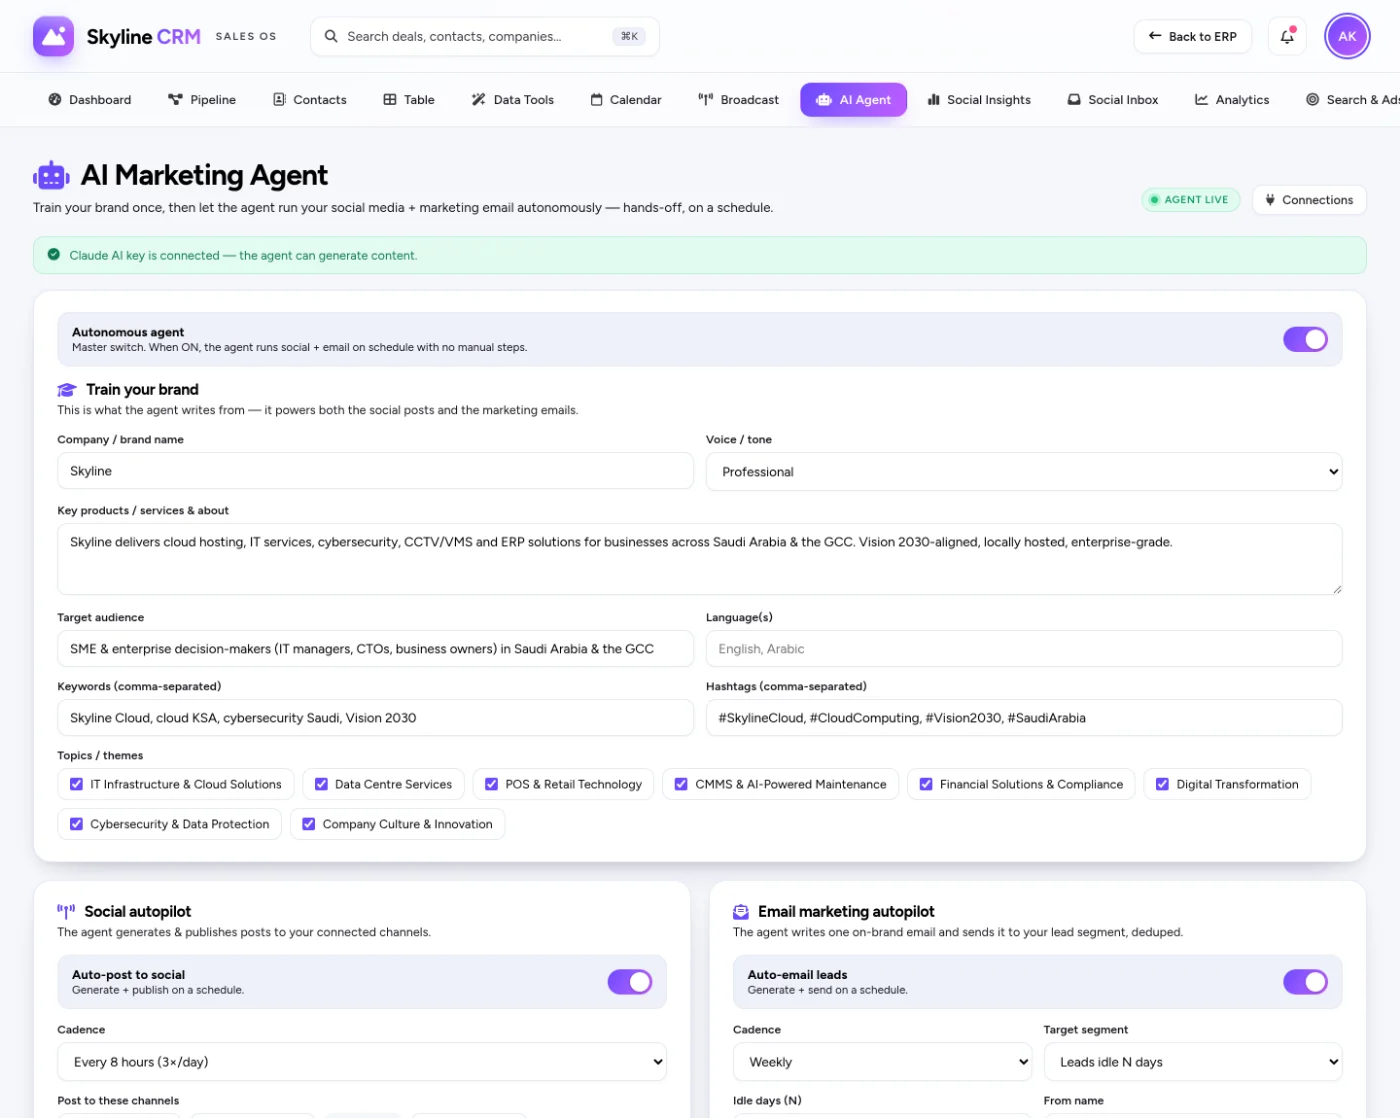
Task: Focus the search deals, contacts, companies field
Action: point(485,36)
